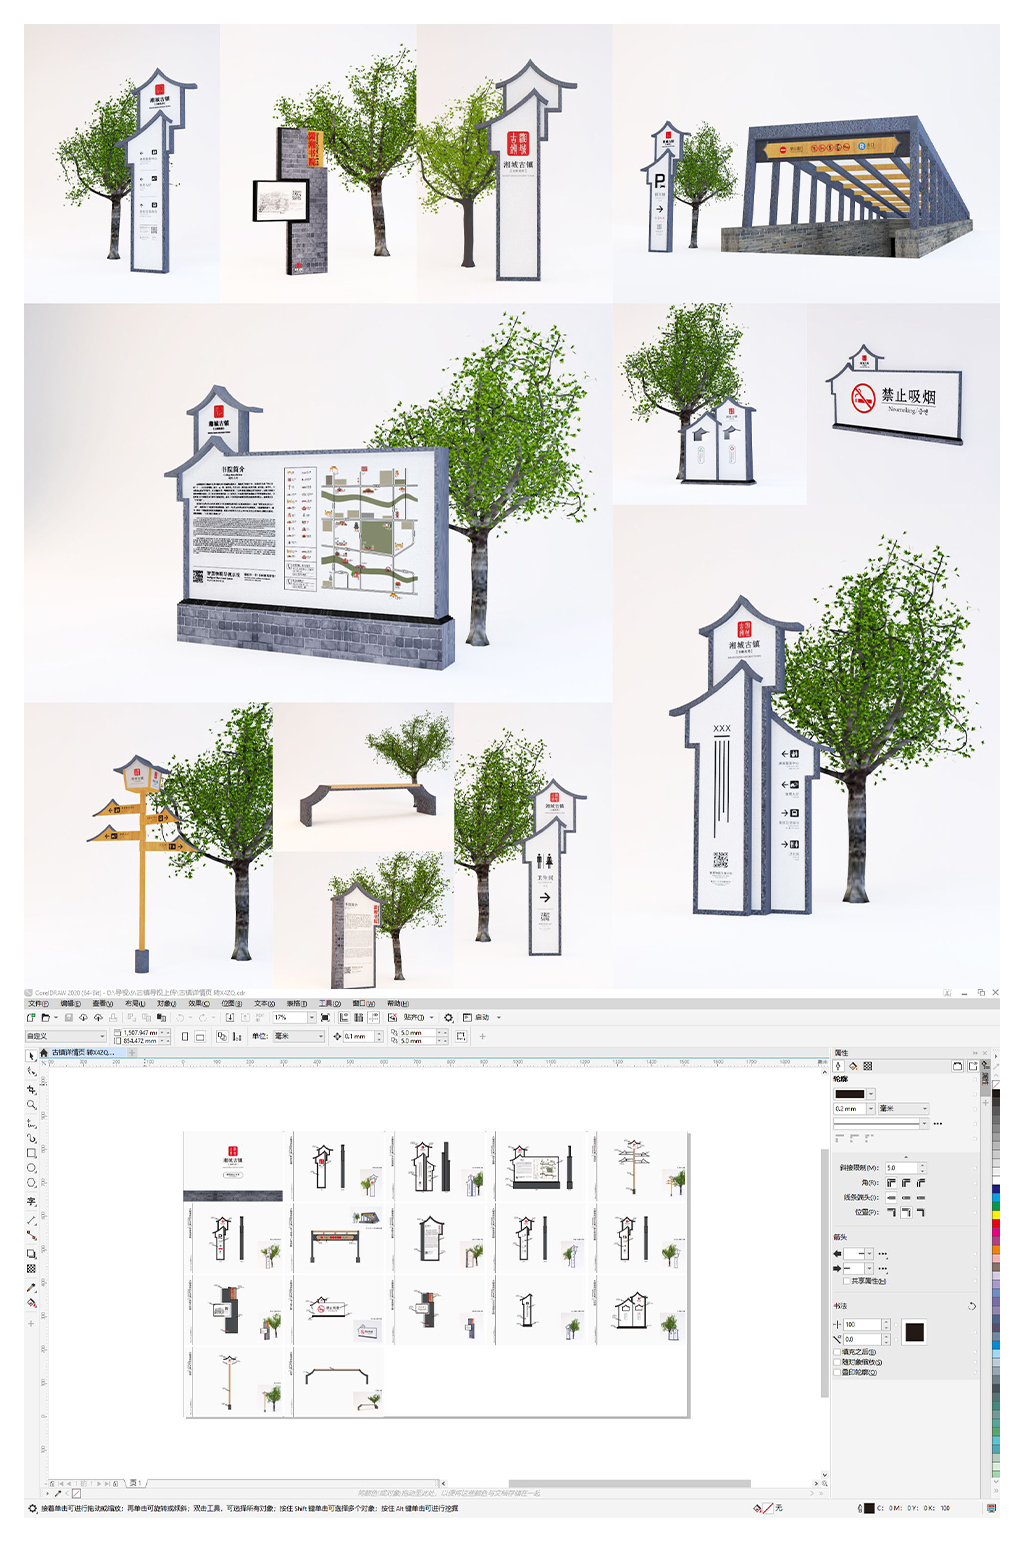Screen dimensions: 1024x1542
Task: Expand the outline color dropdown
Action: pyautogui.click(x=871, y=1094)
